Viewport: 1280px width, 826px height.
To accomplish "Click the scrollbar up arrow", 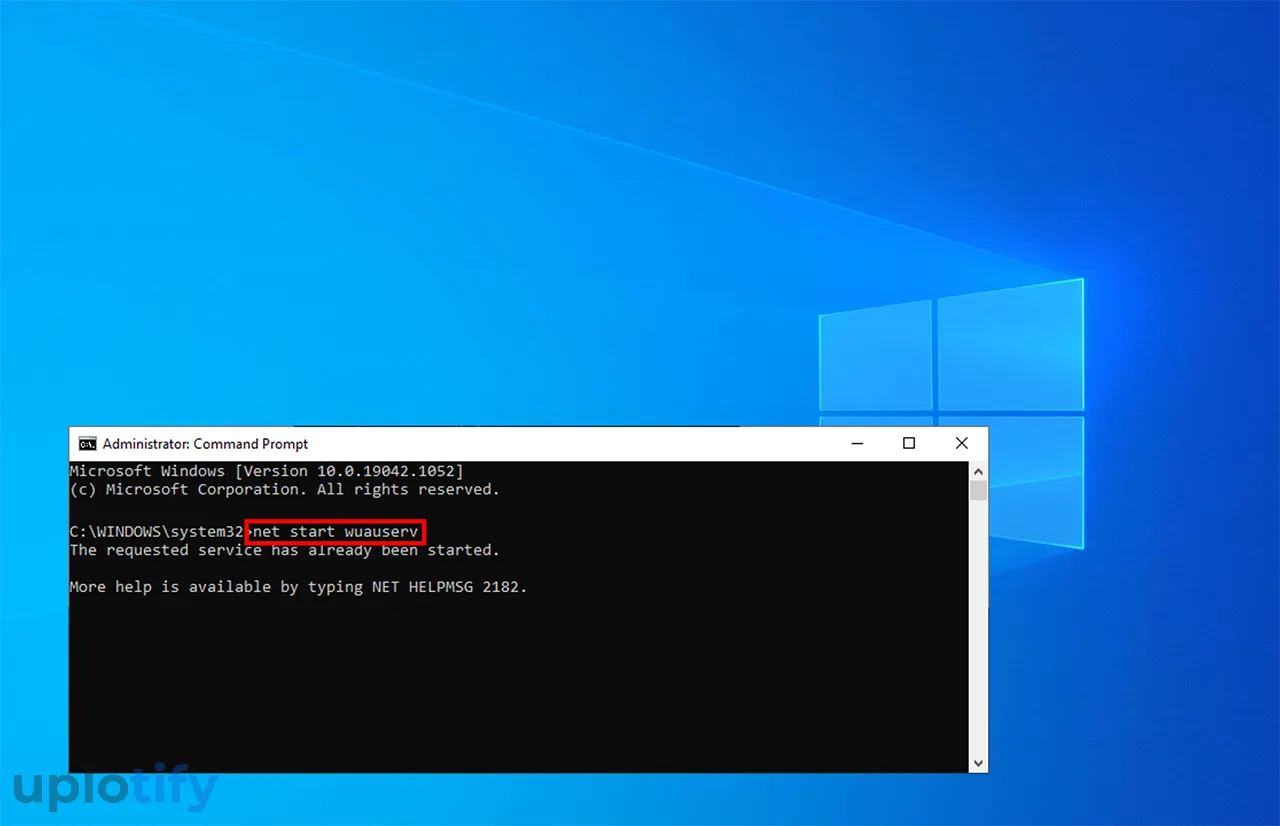I will [x=979, y=471].
